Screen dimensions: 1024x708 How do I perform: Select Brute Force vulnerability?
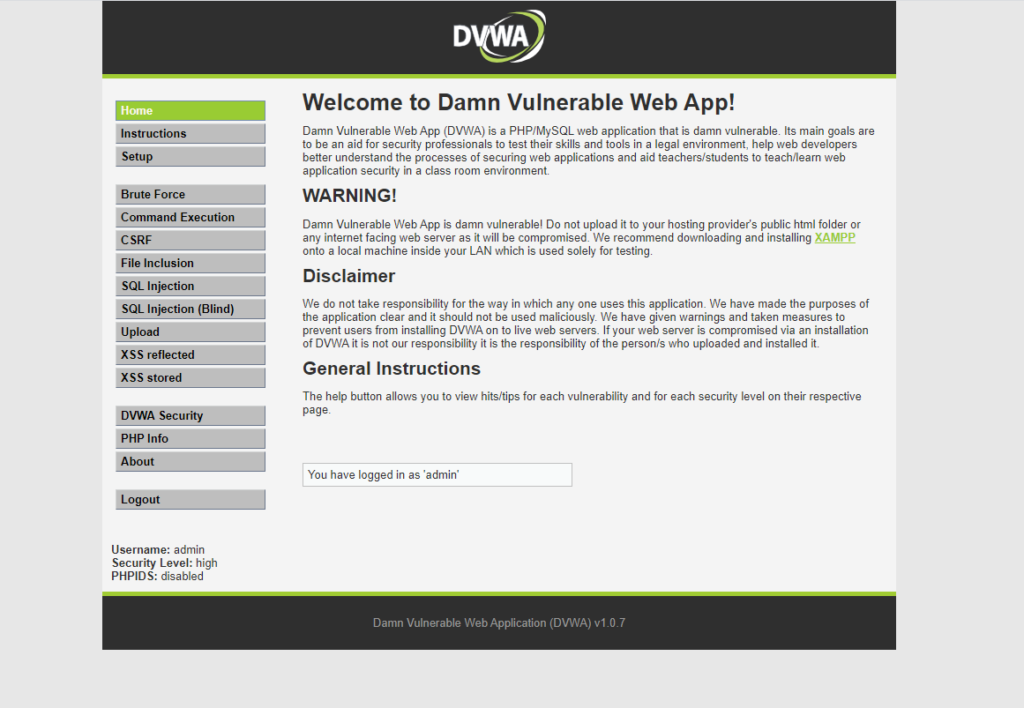(x=190, y=194)
